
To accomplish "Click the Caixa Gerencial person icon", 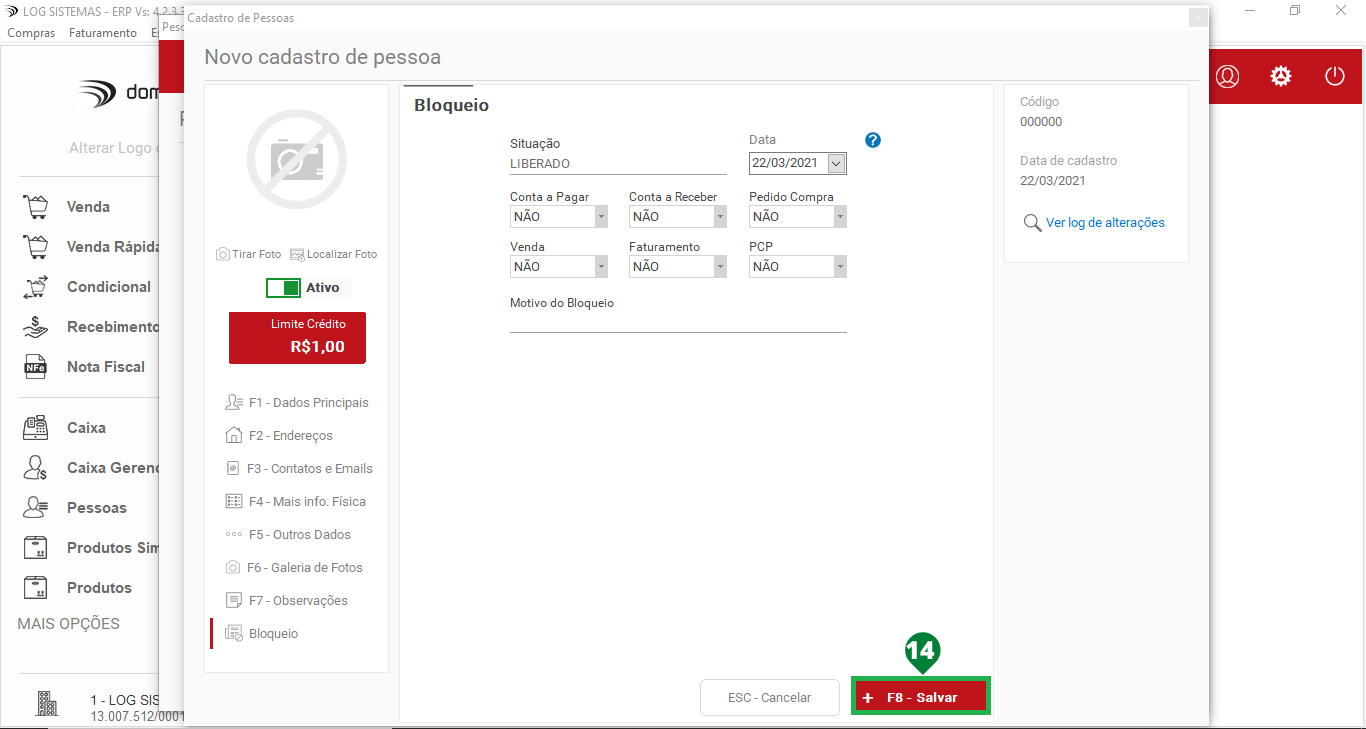I will tap(36, 468).
